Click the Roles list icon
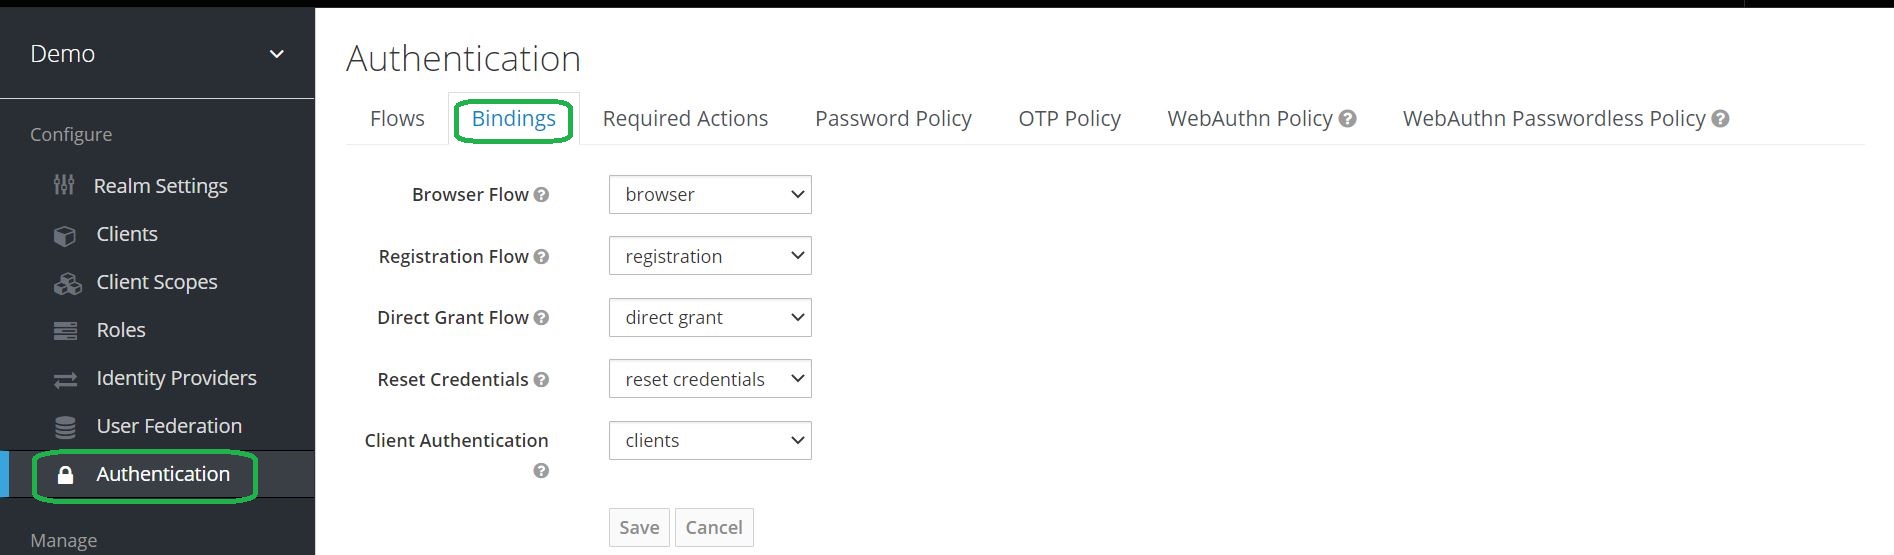 coord(65,331)
